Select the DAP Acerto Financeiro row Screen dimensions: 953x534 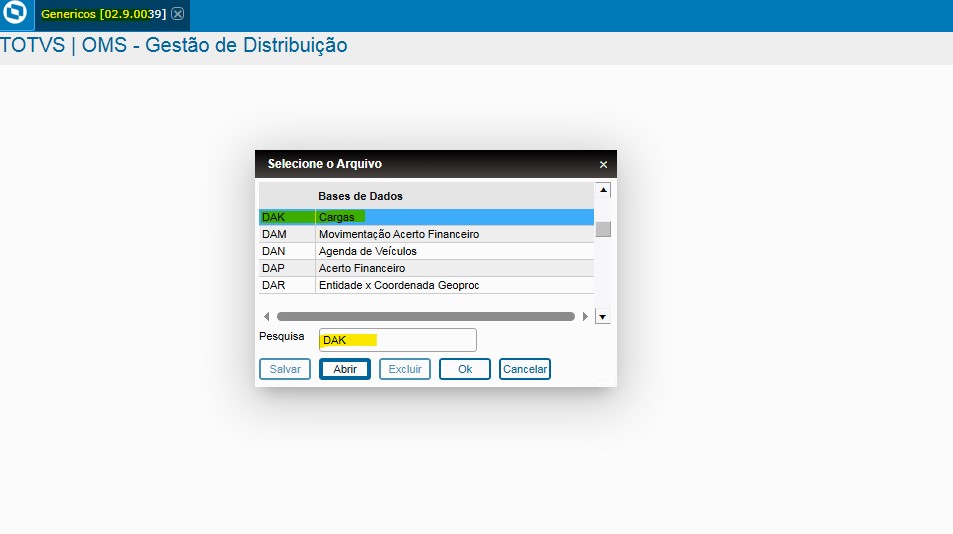pyautogui.click(x=426, y=268)
